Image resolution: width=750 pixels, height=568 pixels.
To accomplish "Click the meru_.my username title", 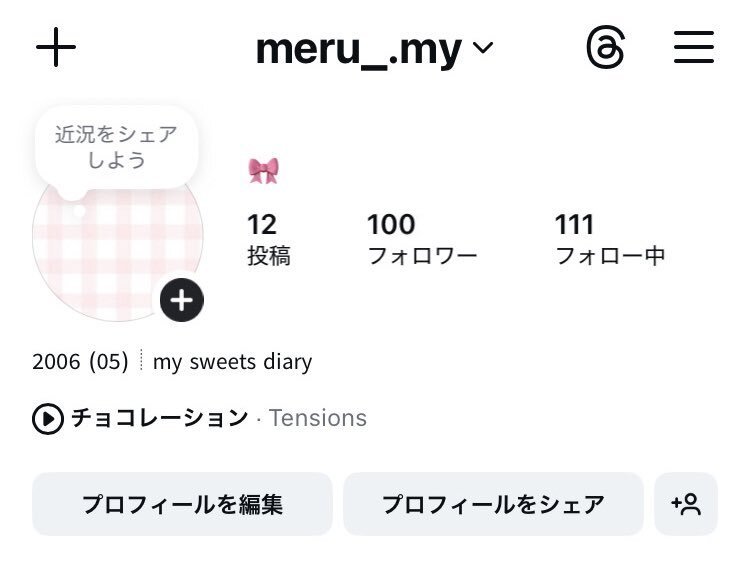I will 358,48.
